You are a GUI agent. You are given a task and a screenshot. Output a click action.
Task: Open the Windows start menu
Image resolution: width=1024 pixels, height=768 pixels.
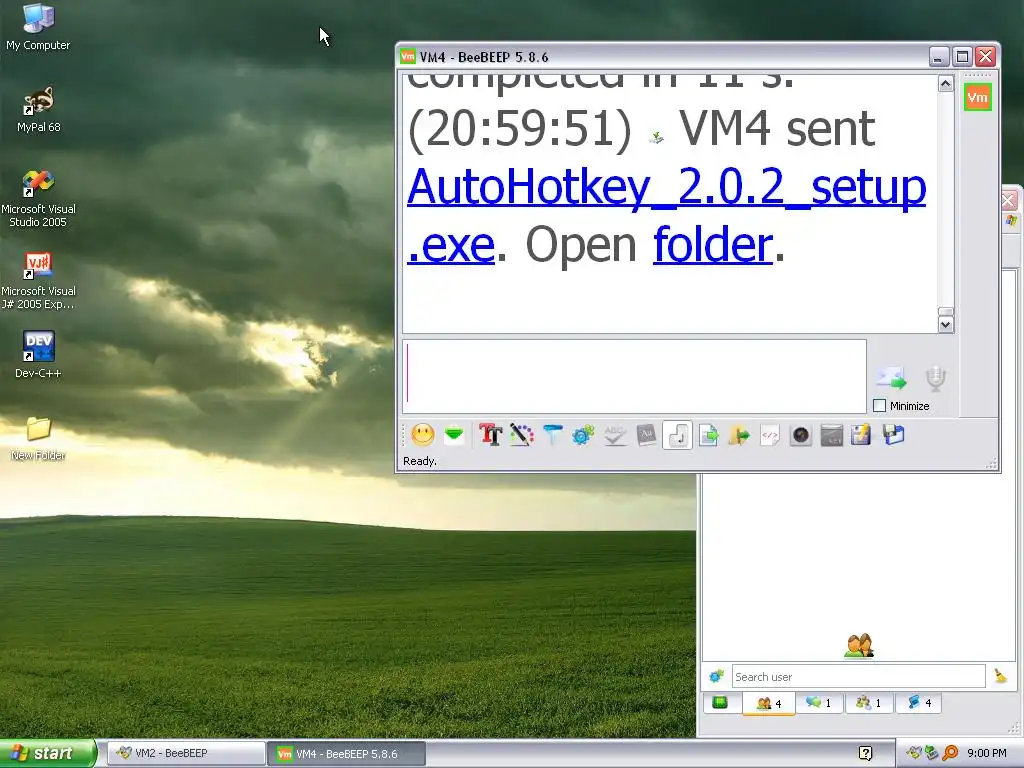(48, 754)
